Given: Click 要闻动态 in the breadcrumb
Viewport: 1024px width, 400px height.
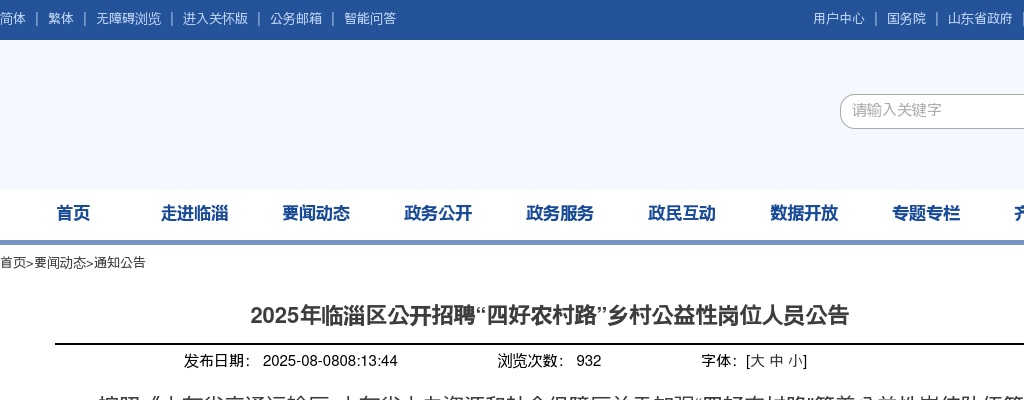Looking at the screenshot, I should click(60, 263).
